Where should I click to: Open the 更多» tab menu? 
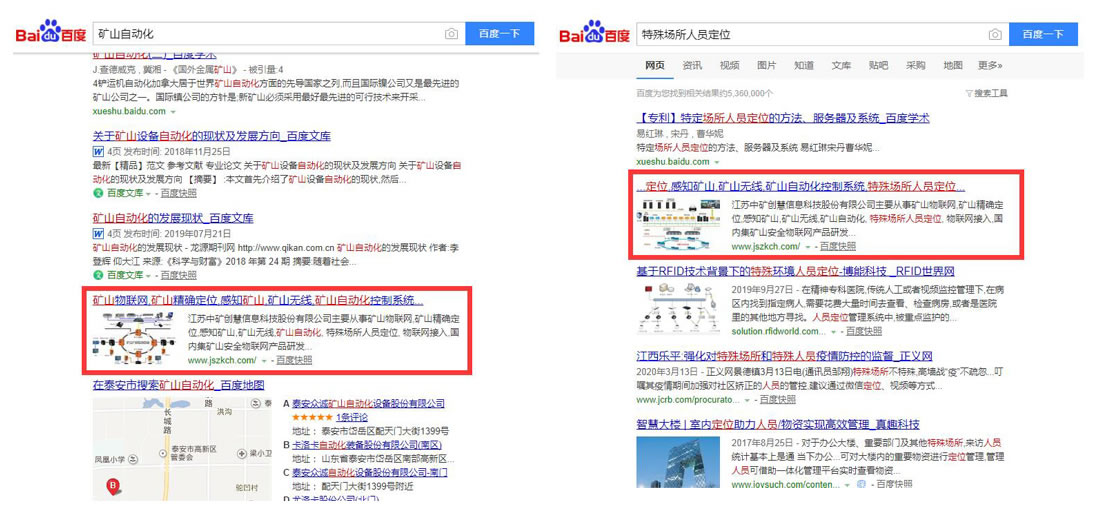[x=989, y=65]
